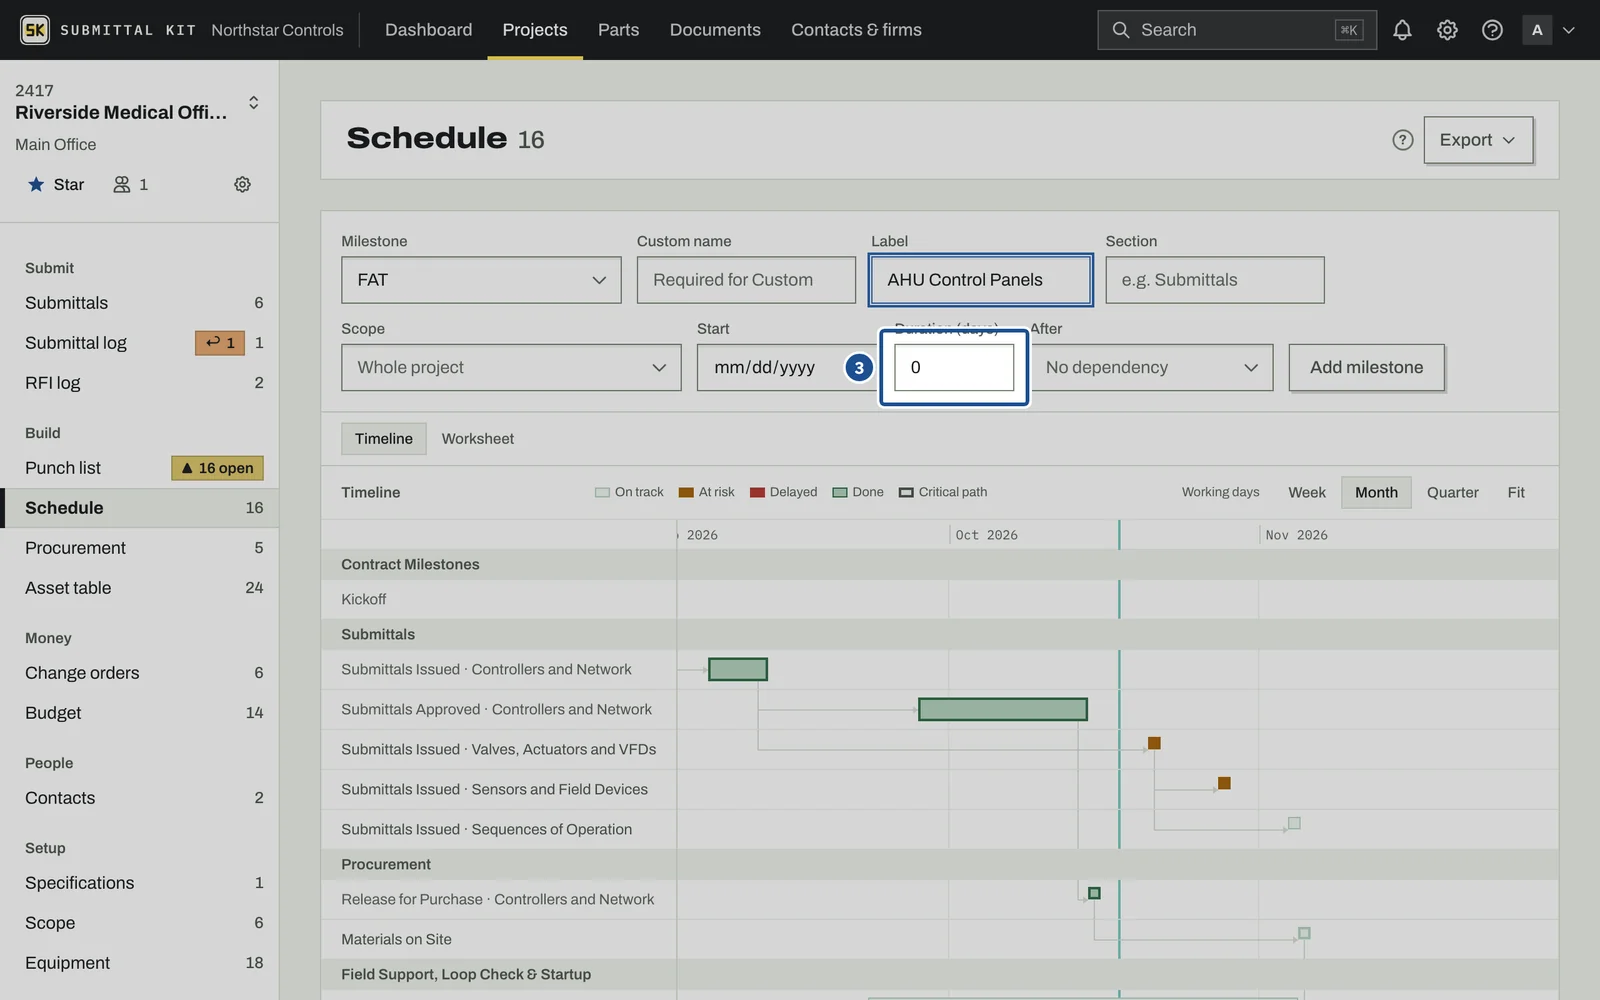
Task: Open Change orders in the sidebar
Action: point(140,673)
